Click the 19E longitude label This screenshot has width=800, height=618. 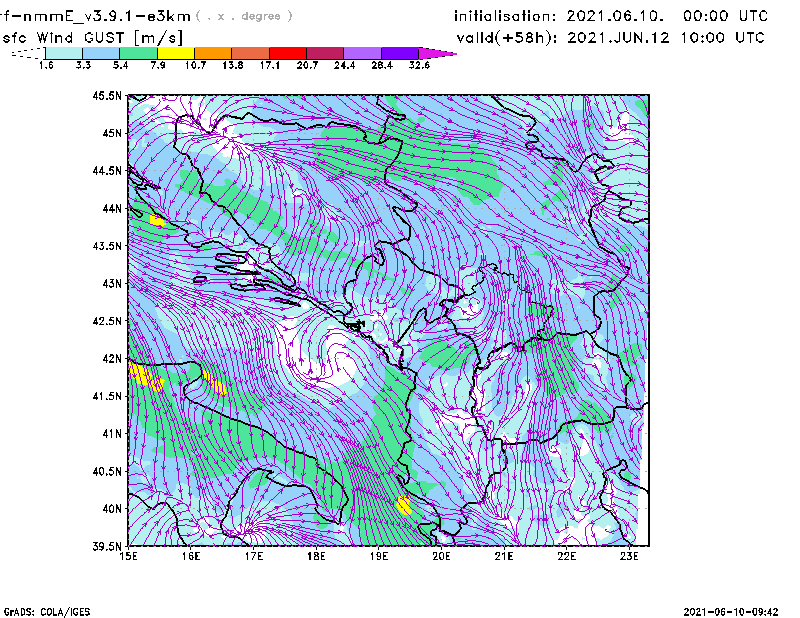tap(379, 556)
